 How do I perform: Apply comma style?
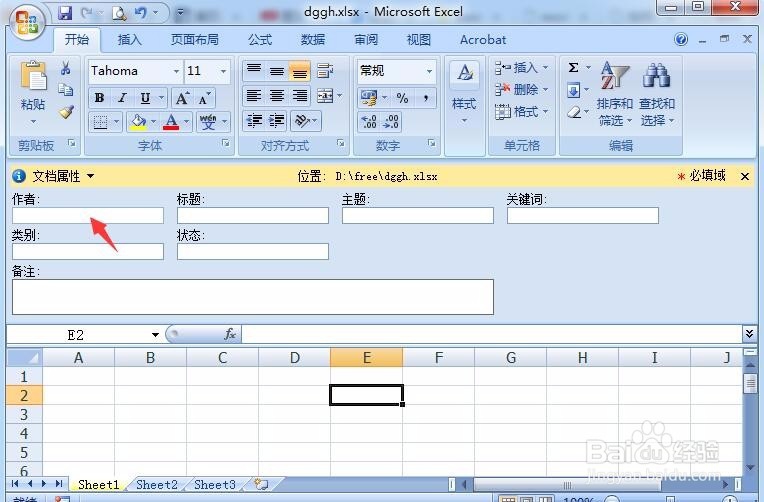pyautogui.click(x=426, y=98)
